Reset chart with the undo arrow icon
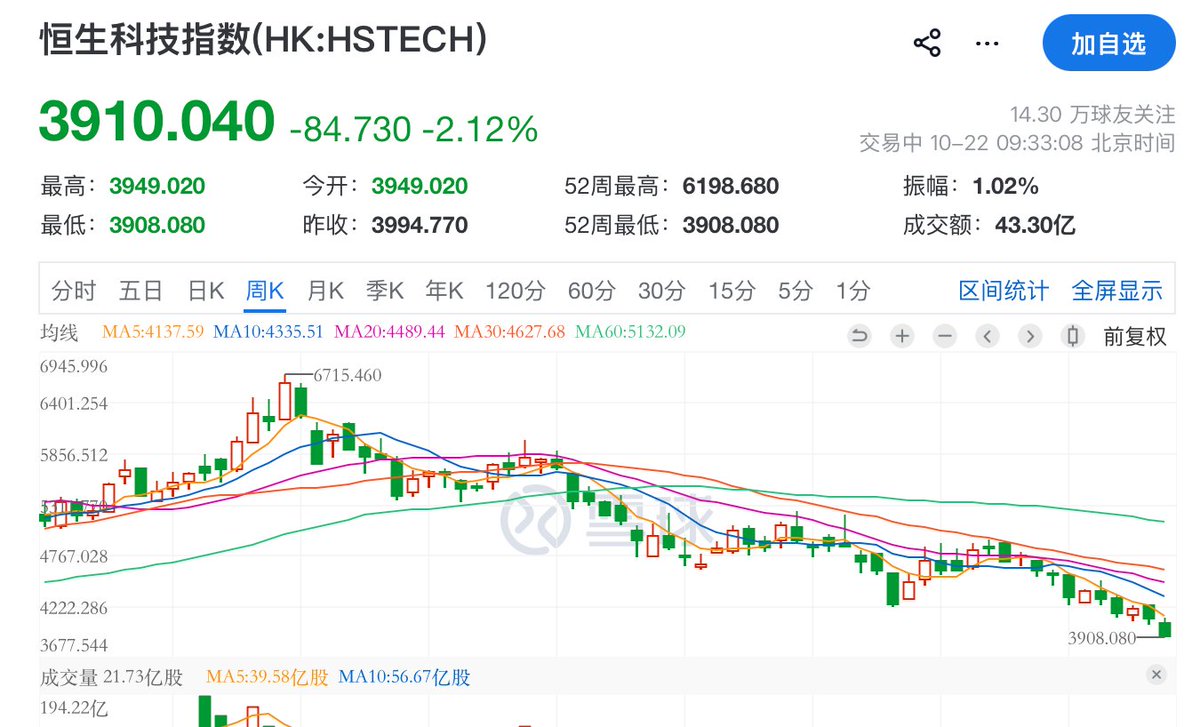This screenshot has height=727, width=1200. 859,336
